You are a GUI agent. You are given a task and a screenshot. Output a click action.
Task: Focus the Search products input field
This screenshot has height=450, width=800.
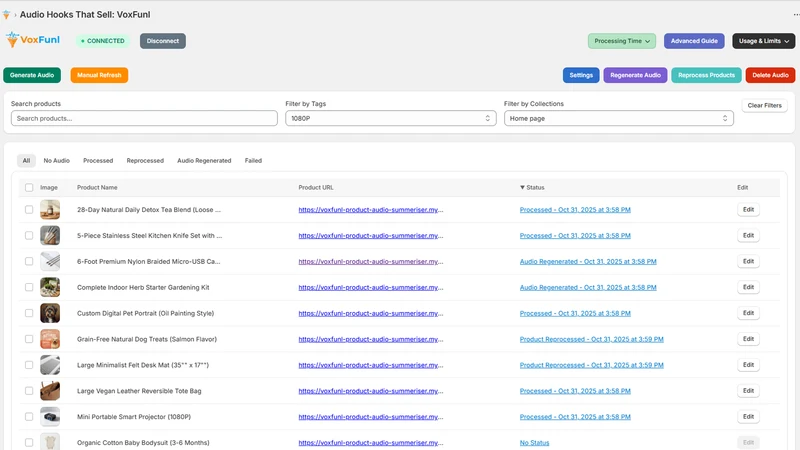(144, 118)
